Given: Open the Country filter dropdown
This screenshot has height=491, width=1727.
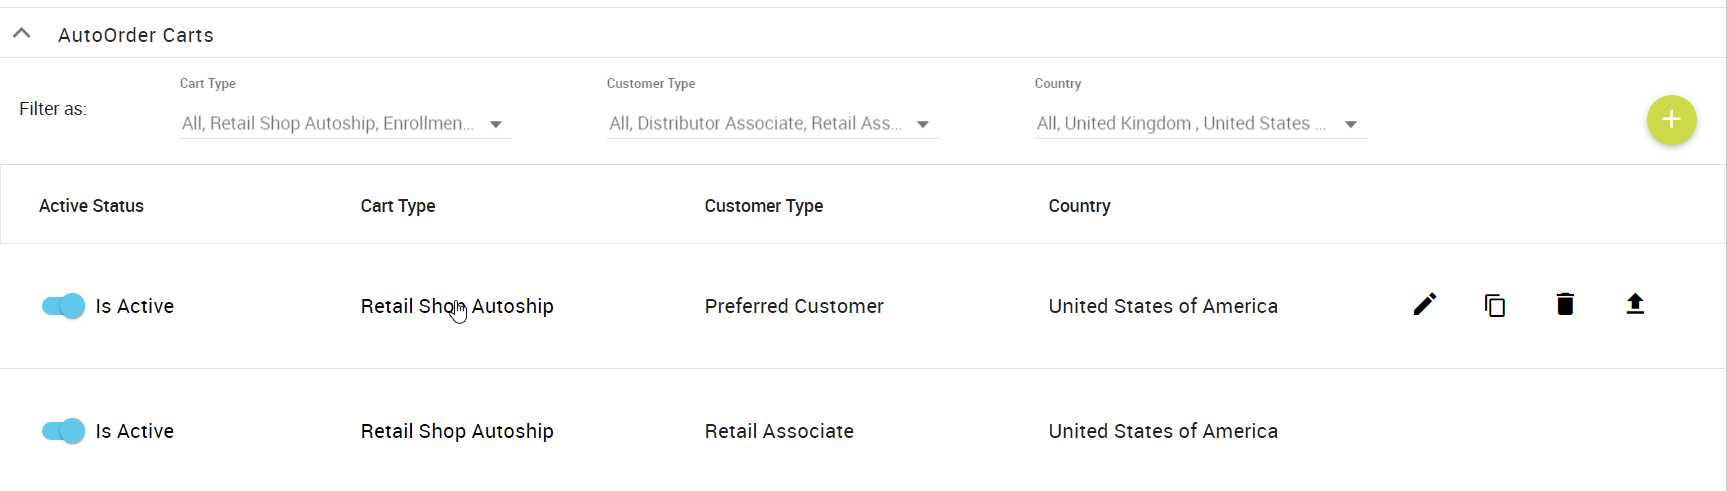Looking at the screenshot, I should (x=1200, y=124).
